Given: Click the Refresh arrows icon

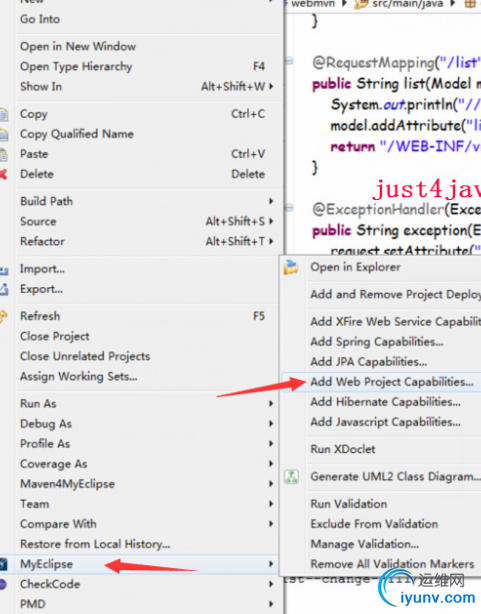Looking at the screenshot, I should [x=3, y=316].
